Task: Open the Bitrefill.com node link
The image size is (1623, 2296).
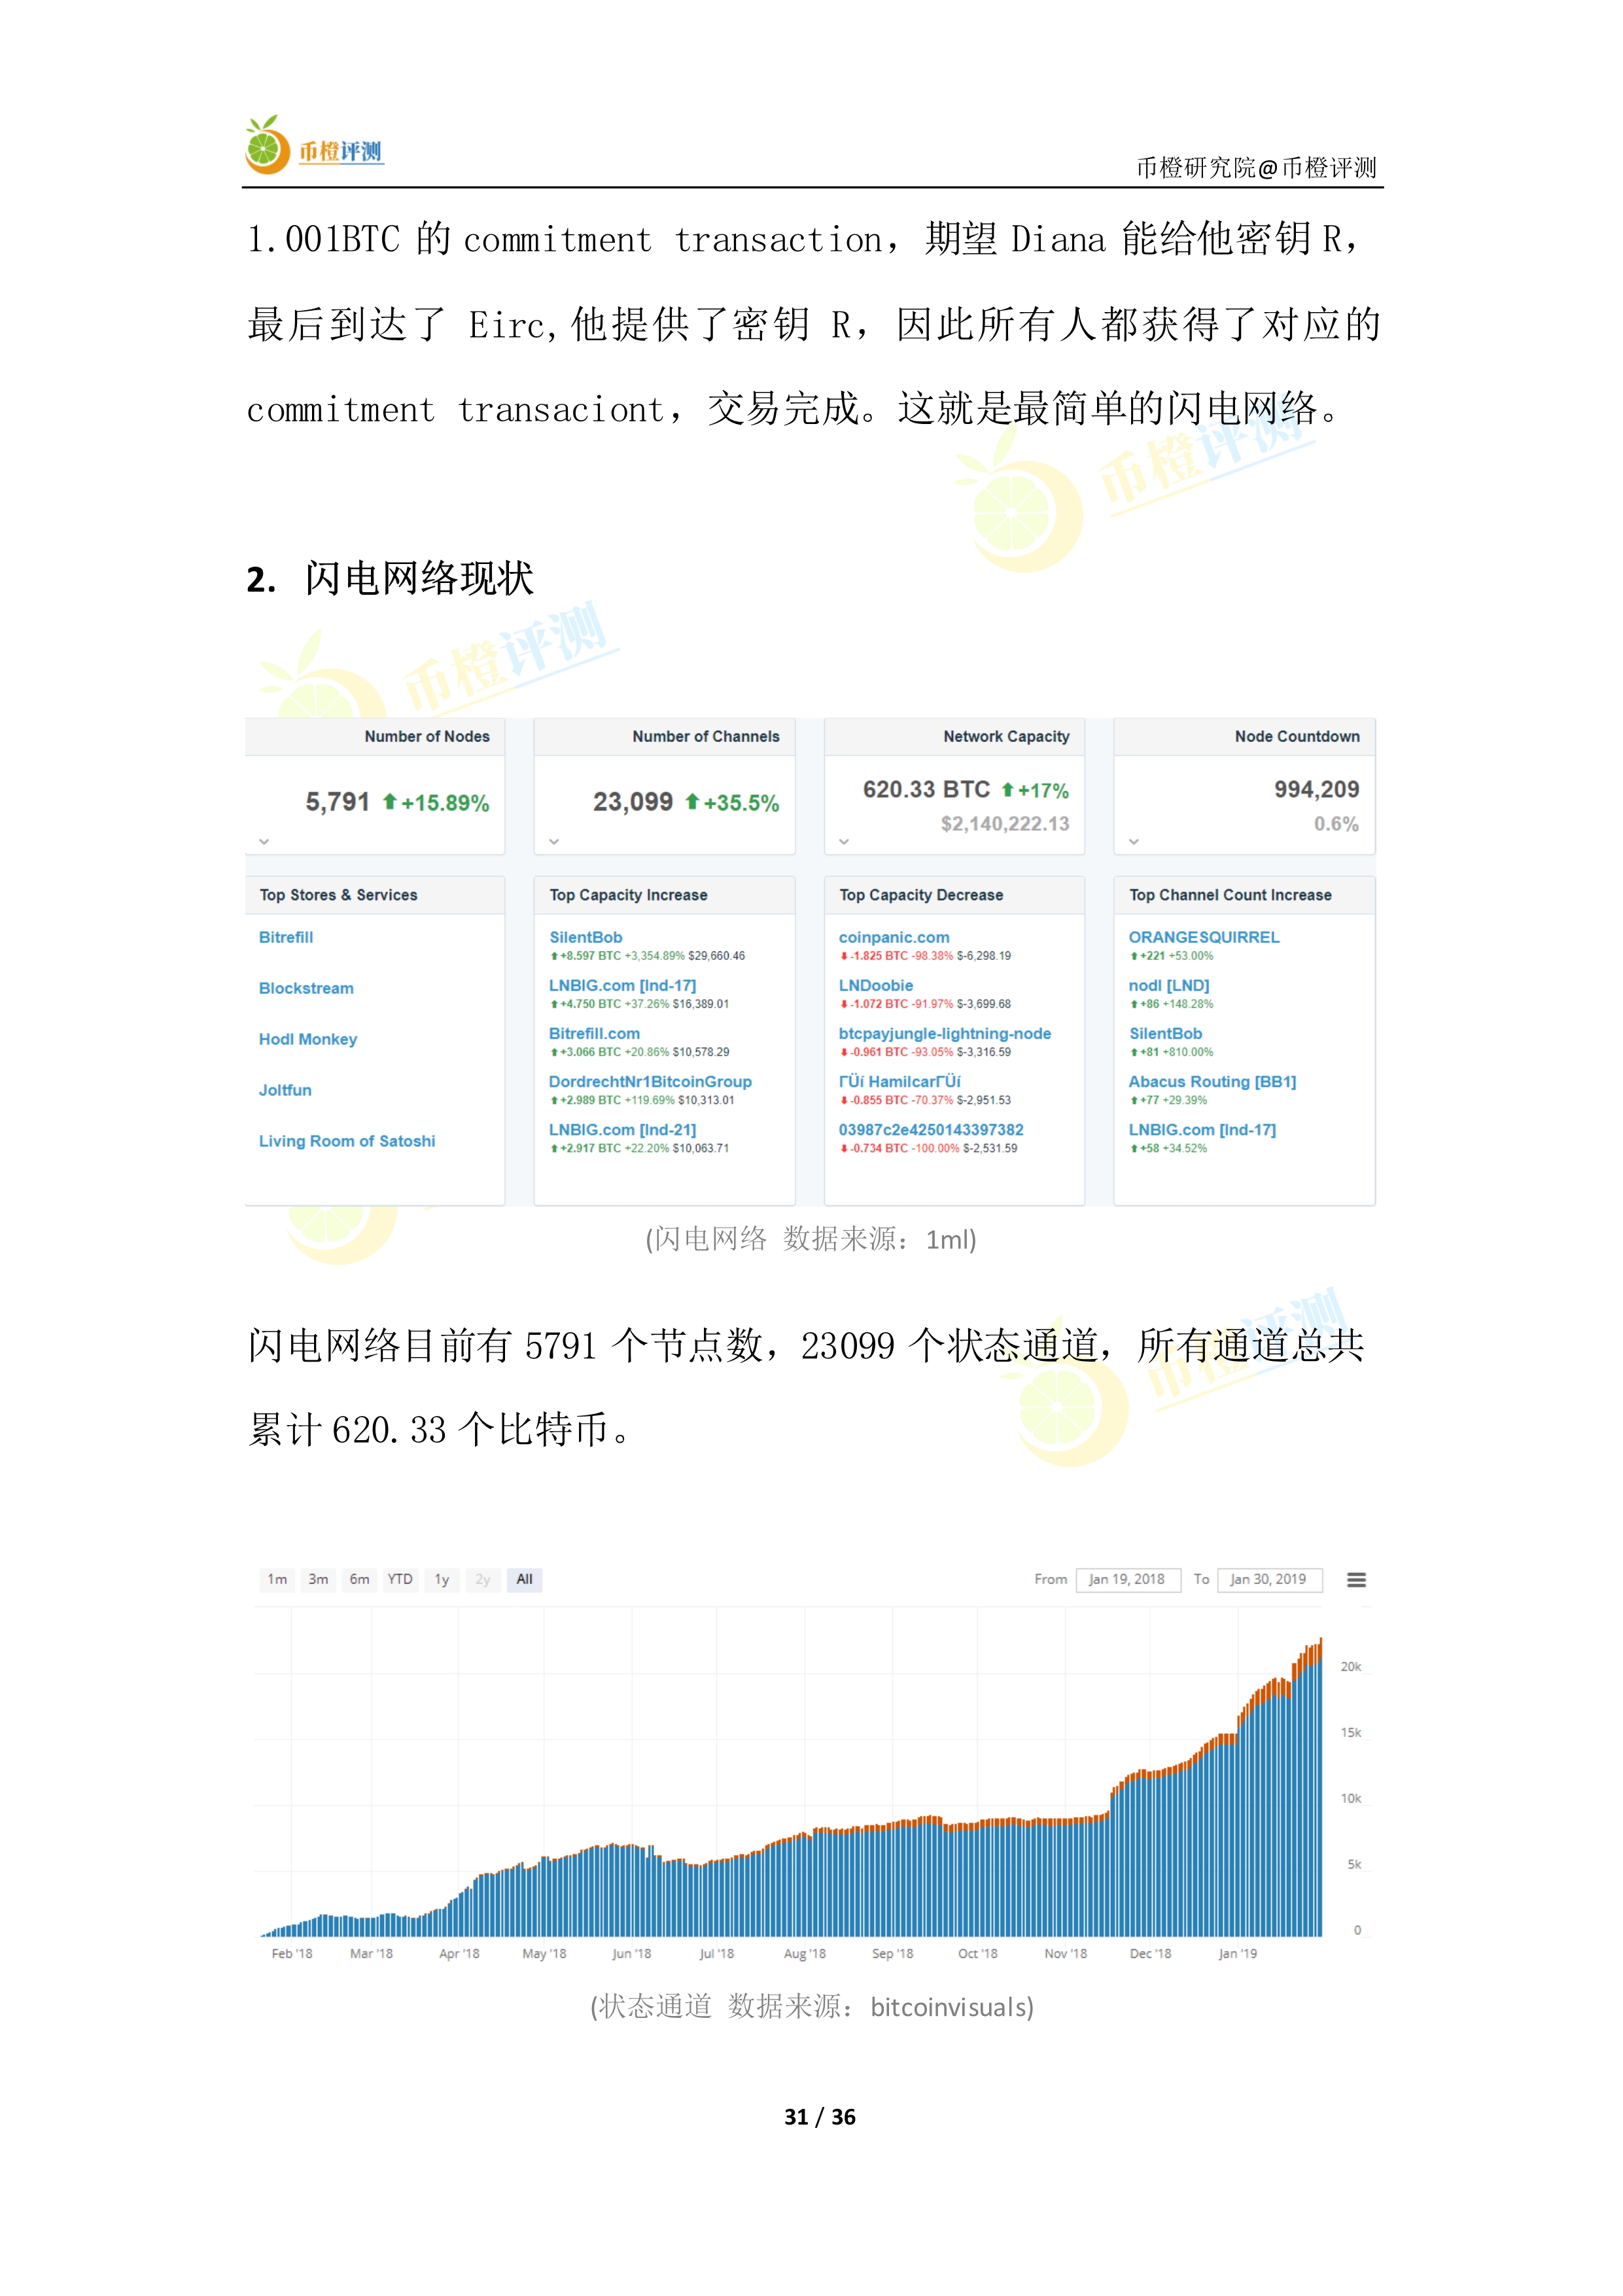Action: (594, 1033)
